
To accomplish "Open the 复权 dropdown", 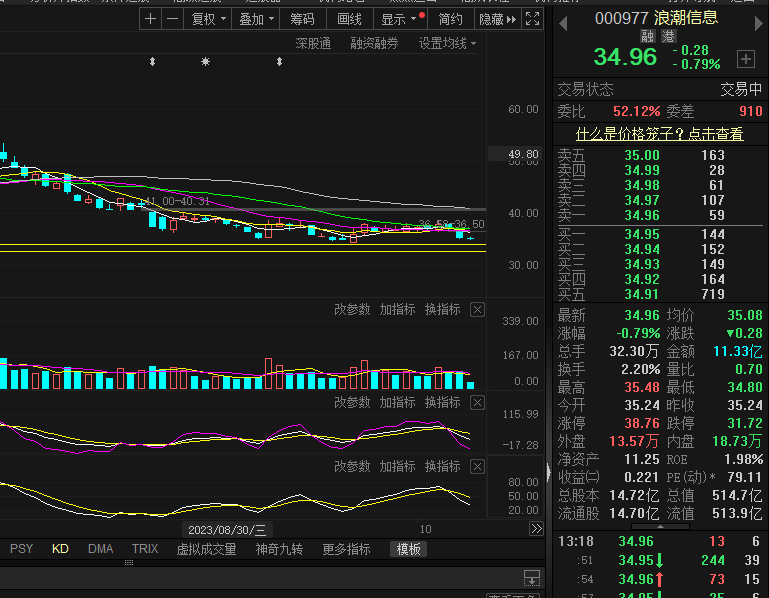I will tap(209, 19).
